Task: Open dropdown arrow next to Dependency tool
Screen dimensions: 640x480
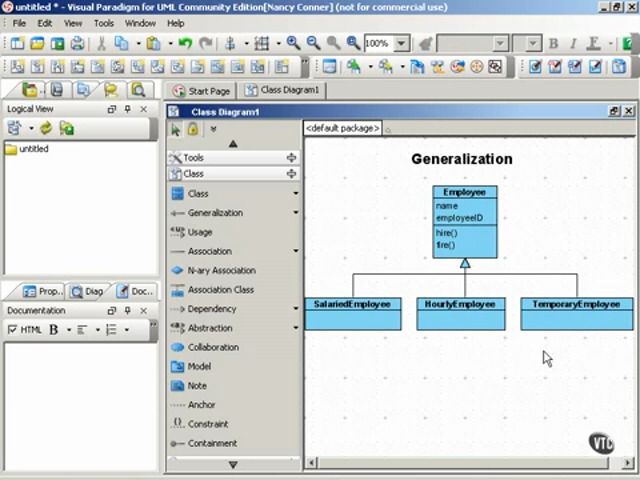Action: coord(296,309)
